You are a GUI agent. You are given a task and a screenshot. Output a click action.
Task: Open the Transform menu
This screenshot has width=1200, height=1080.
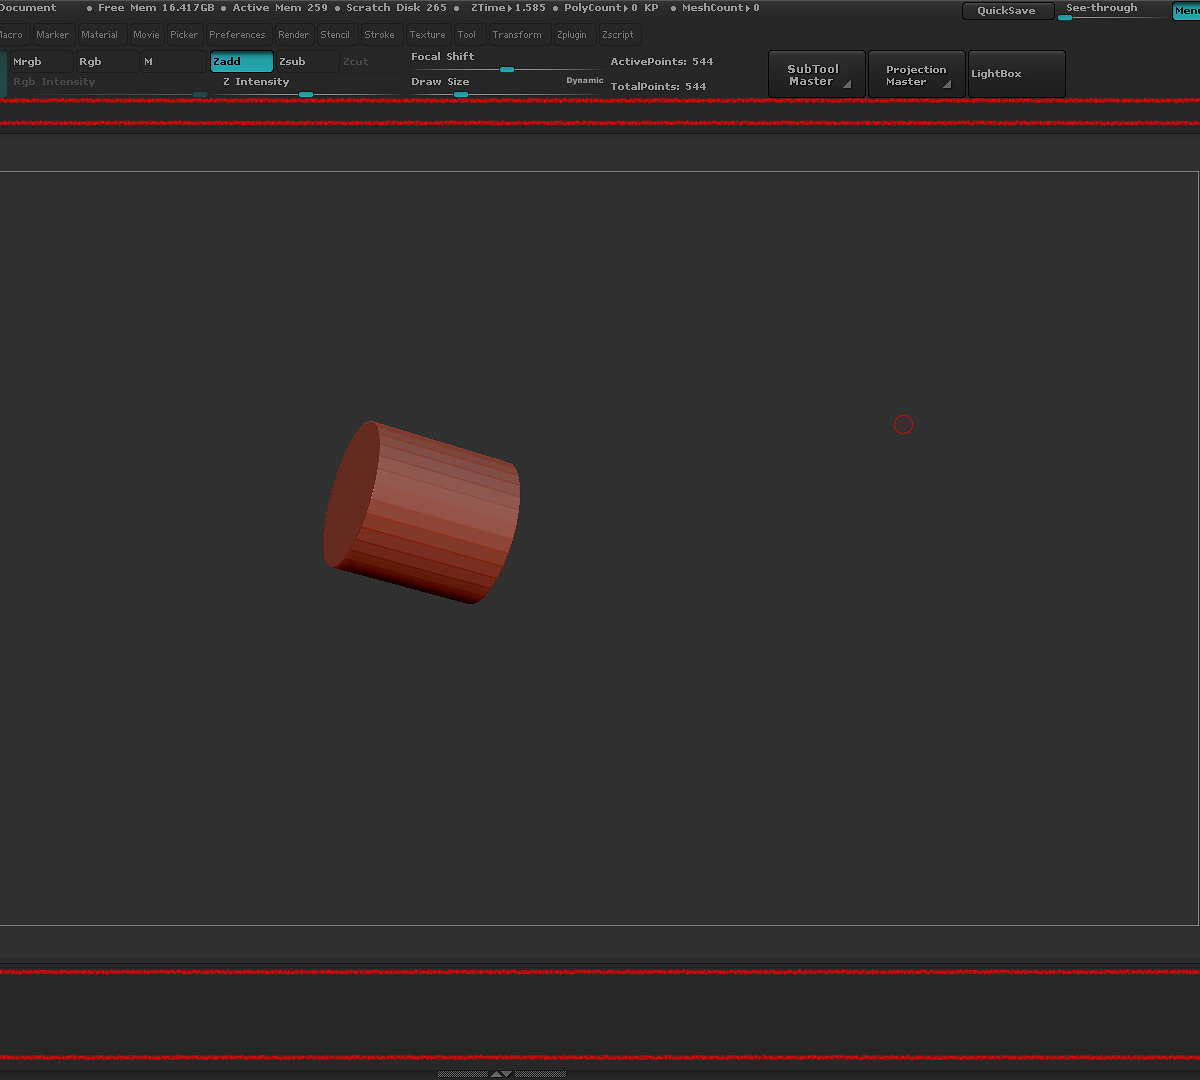[517, 35]
